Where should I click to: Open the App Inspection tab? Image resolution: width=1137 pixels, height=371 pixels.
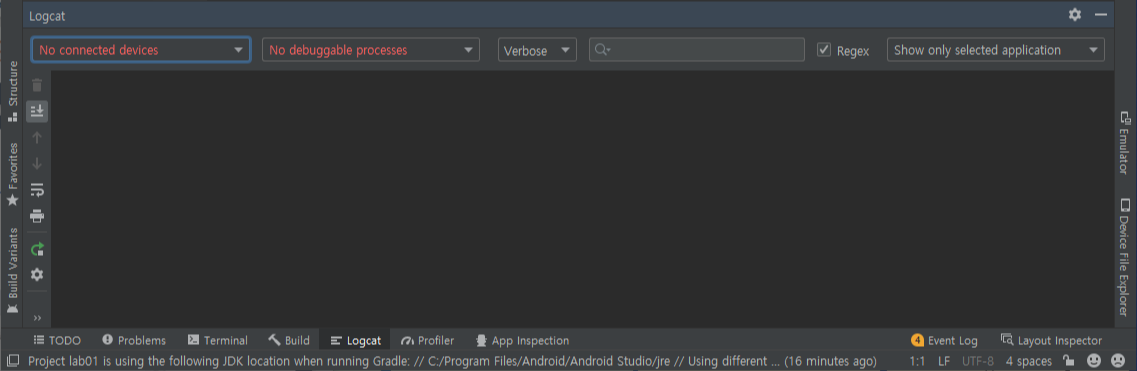pos(522,341)
